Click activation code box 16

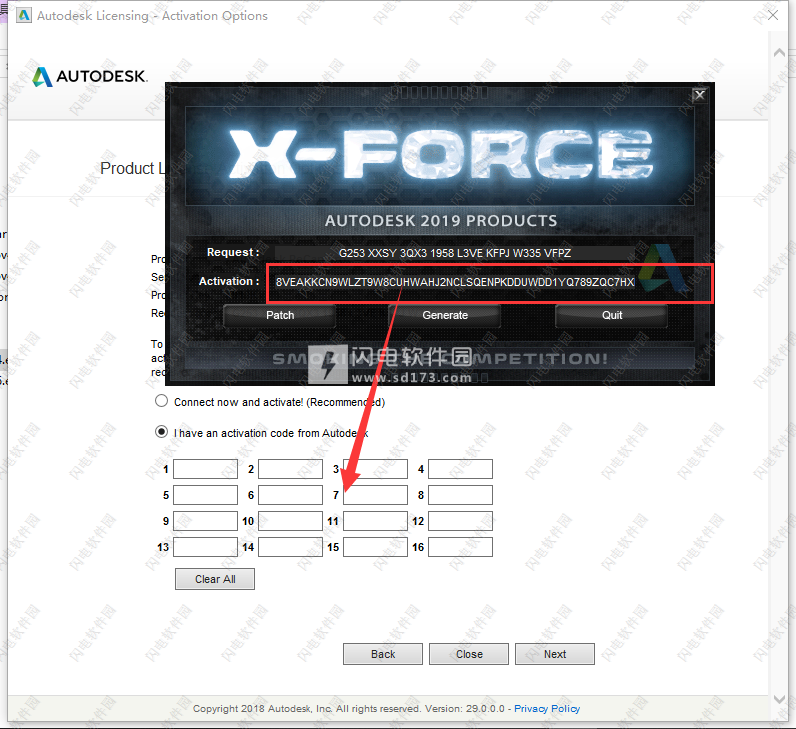coord(460,547)
